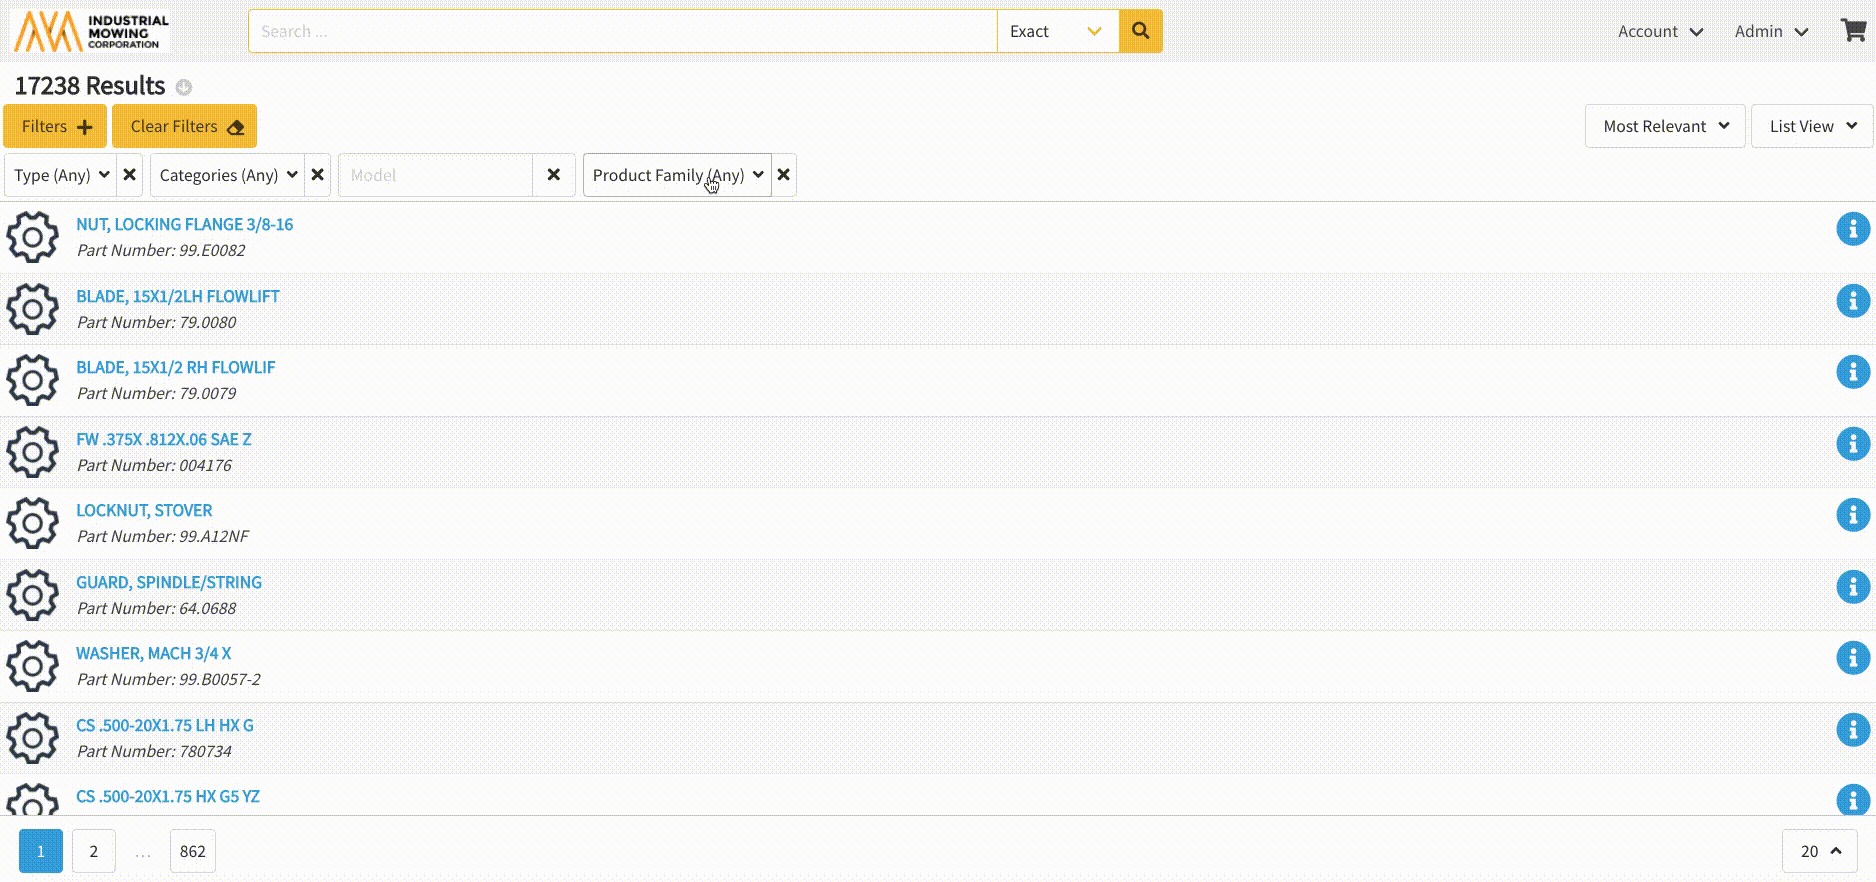Expand the Product Family dropdown
This screenshot has width=1876, height=882.
[x=677, y=175]
